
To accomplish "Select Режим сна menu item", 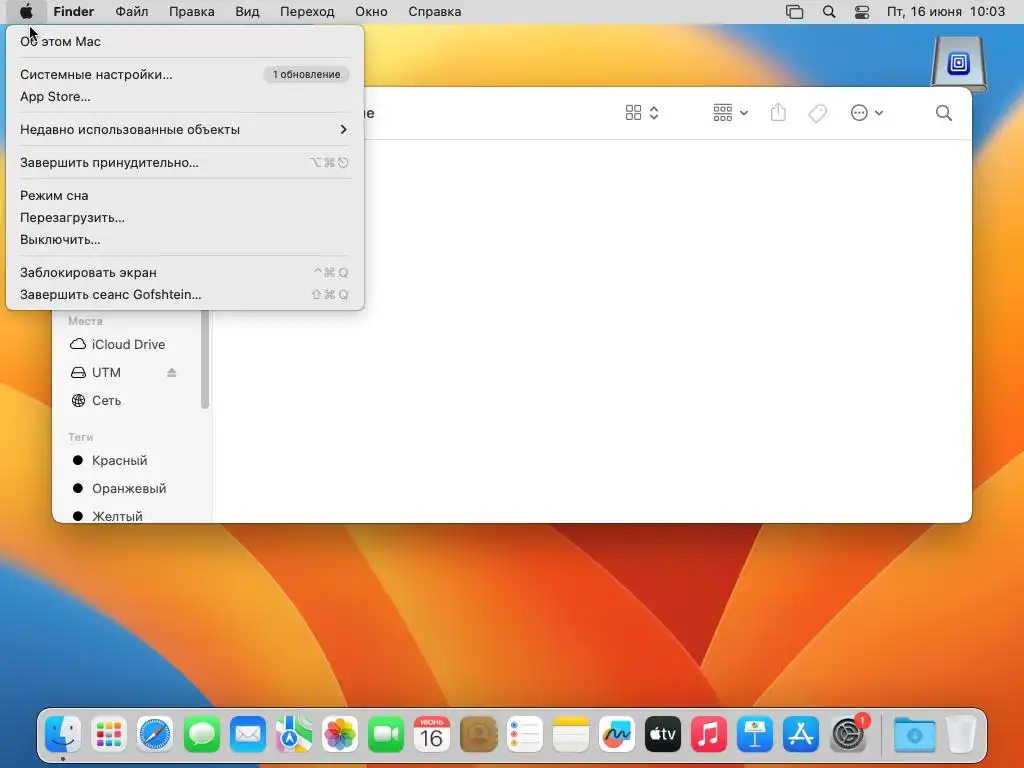I will pos(185,195).
